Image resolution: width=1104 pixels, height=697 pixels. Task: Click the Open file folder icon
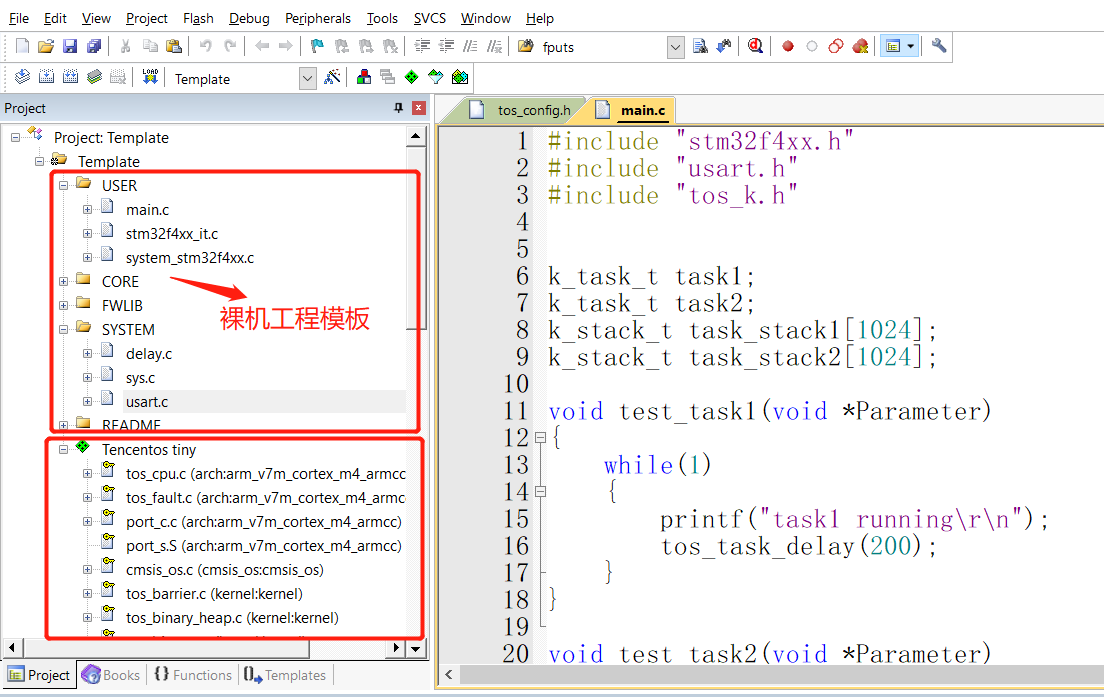point(46,46)
